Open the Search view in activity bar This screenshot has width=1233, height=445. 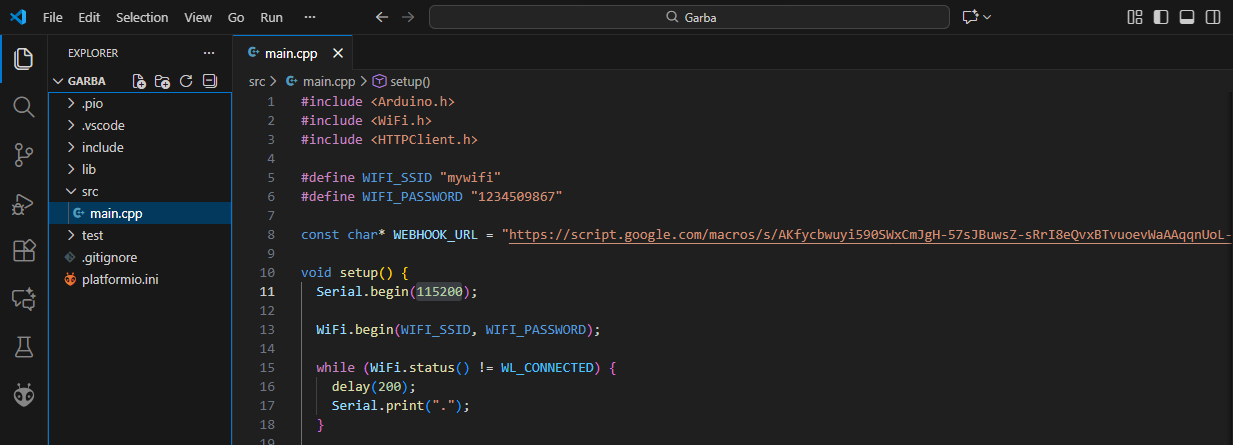(23, 106)
